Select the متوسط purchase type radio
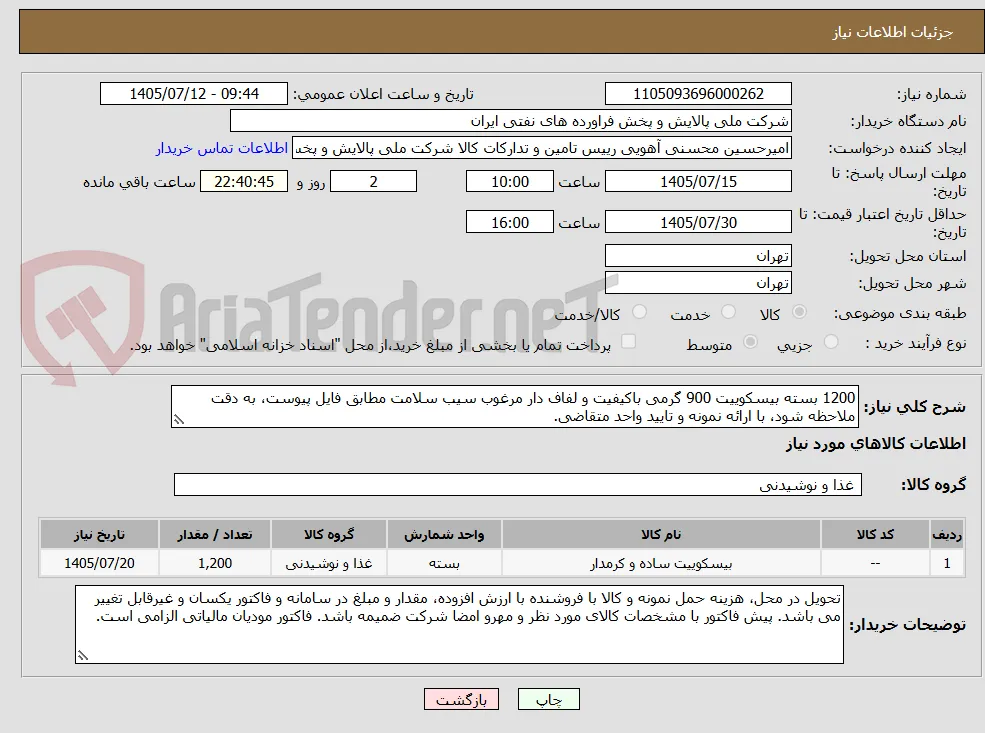Screen dimensions: 985x733 pyautogui.click(x=750, y=342)
